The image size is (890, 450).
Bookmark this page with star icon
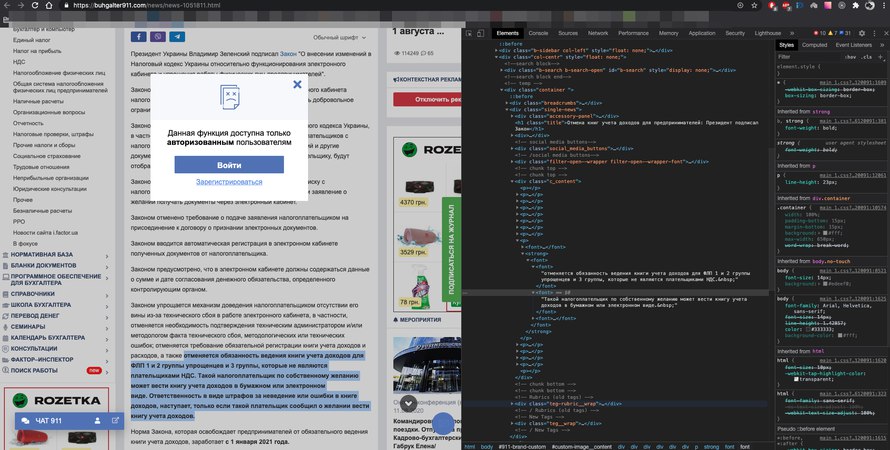tap(754, 5)
